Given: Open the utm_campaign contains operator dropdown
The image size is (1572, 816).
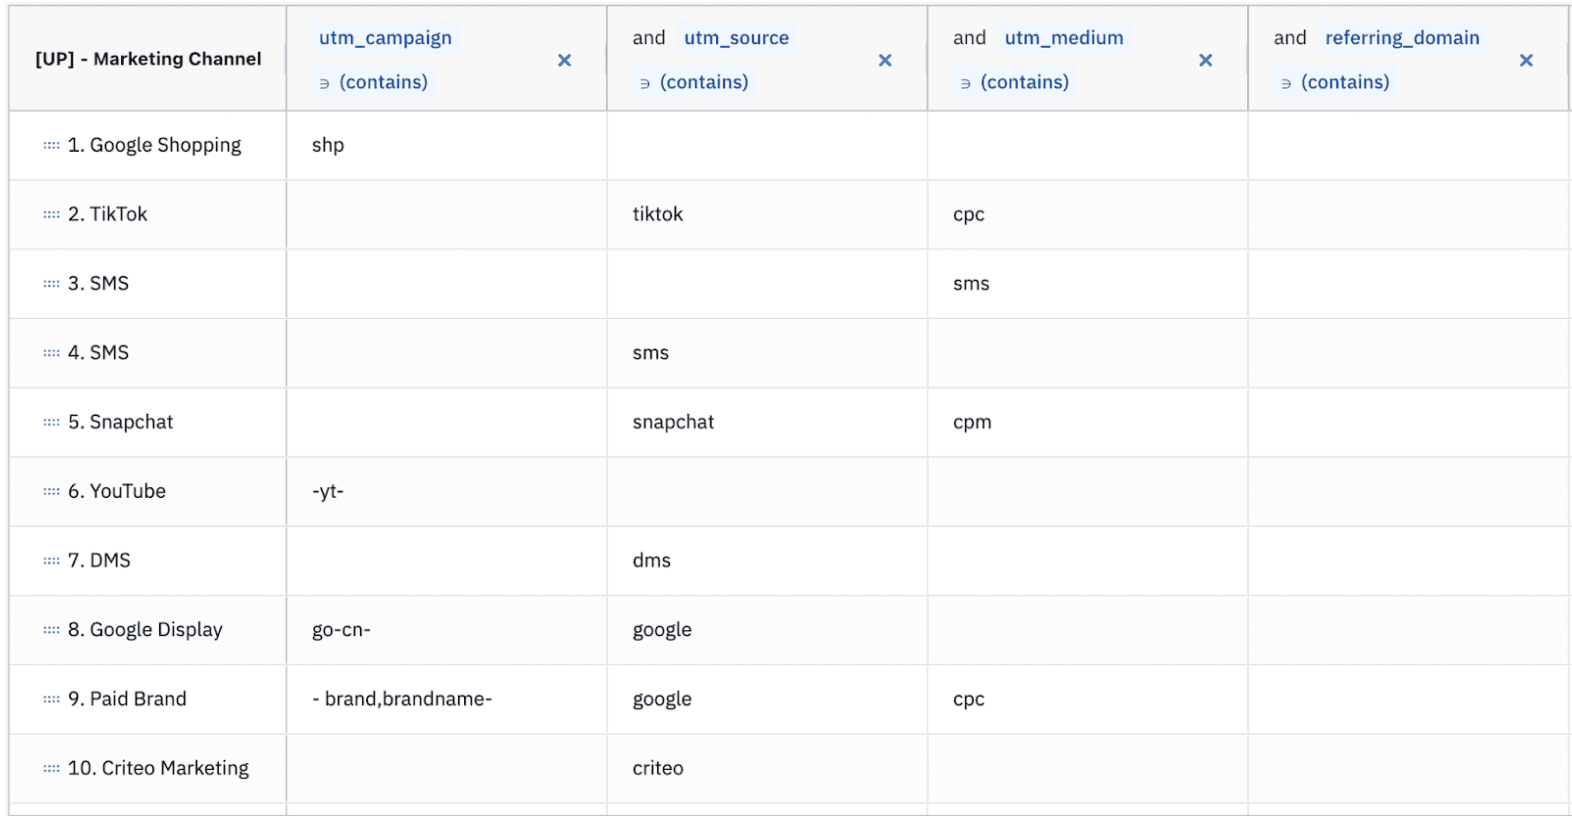Looking at the screenshot, I should 374,82.
